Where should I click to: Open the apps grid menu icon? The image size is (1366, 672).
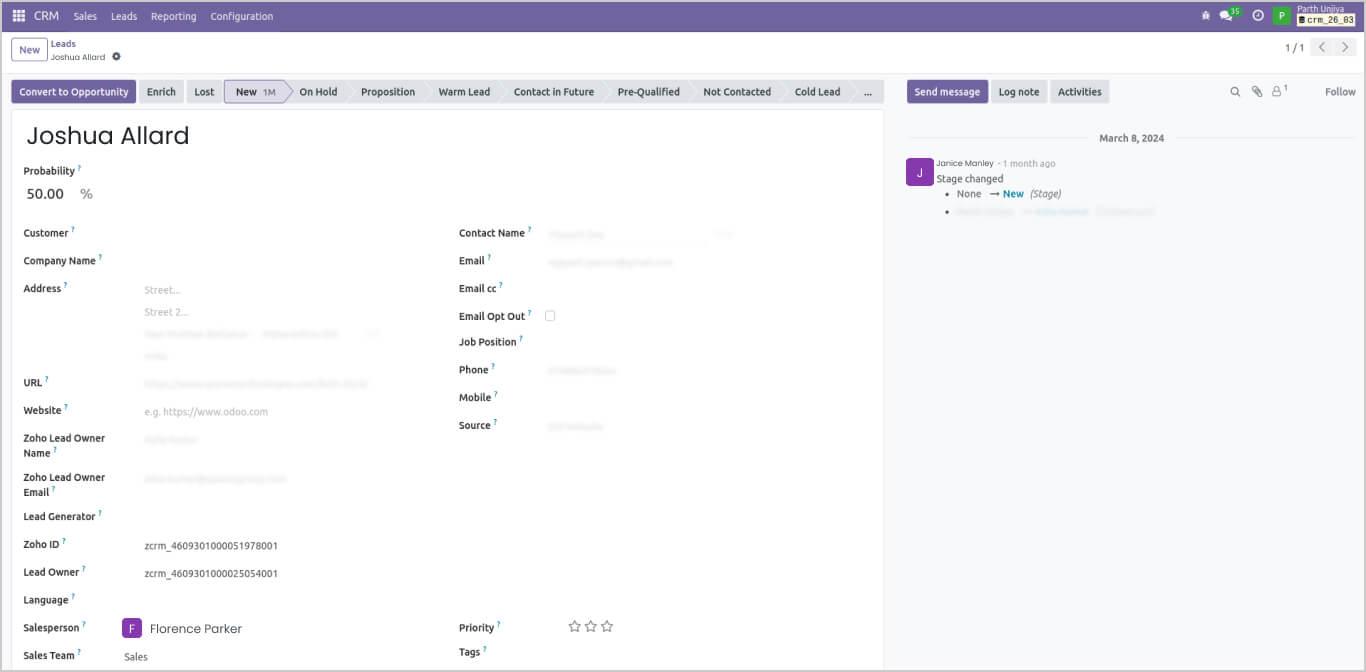coord(17,15)
